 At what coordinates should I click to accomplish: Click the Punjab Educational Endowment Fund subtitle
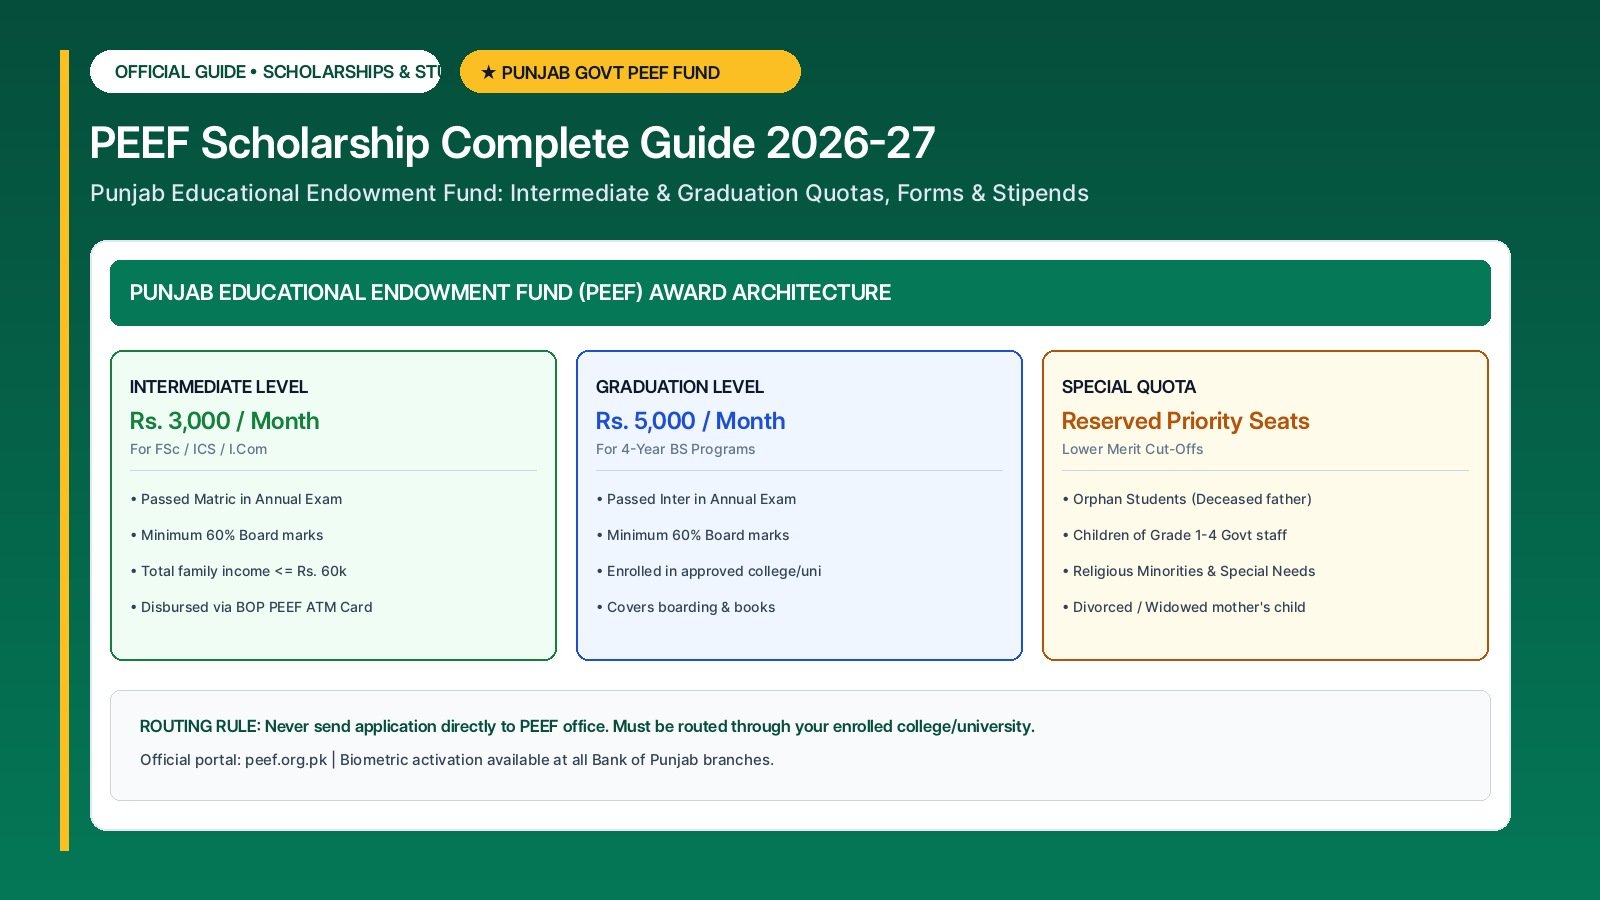click(589, 193)
